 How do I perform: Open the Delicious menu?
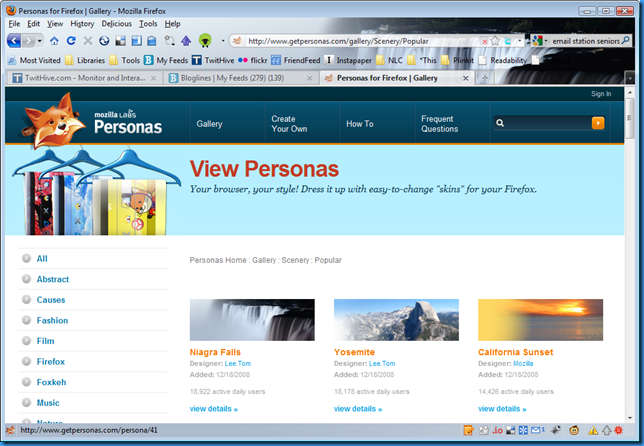click(x=117, y=24)
